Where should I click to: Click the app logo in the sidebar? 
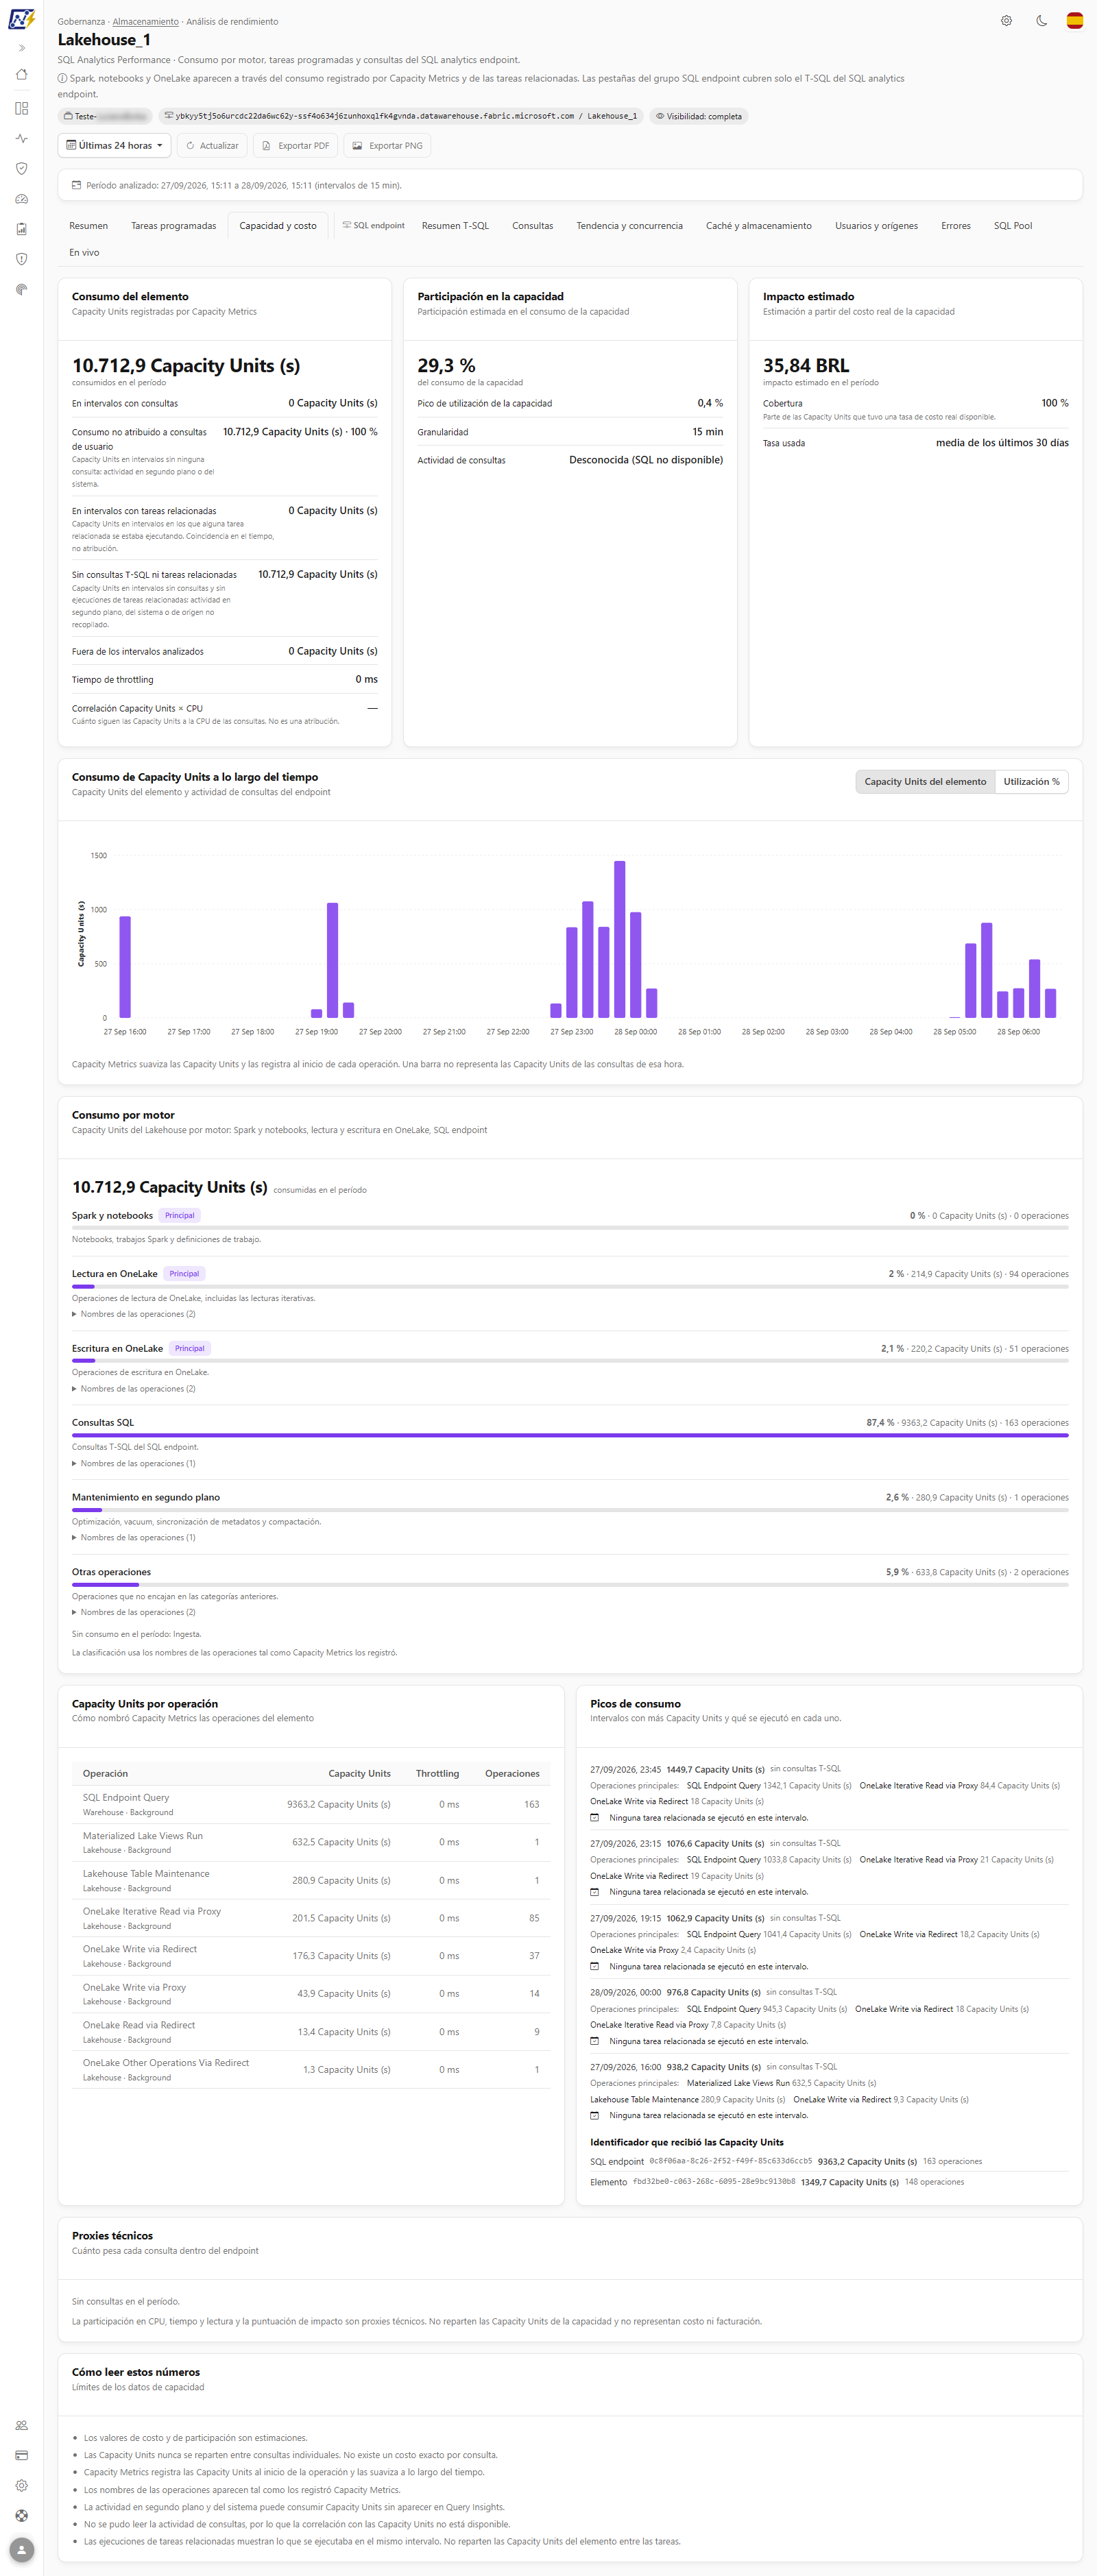21,19
